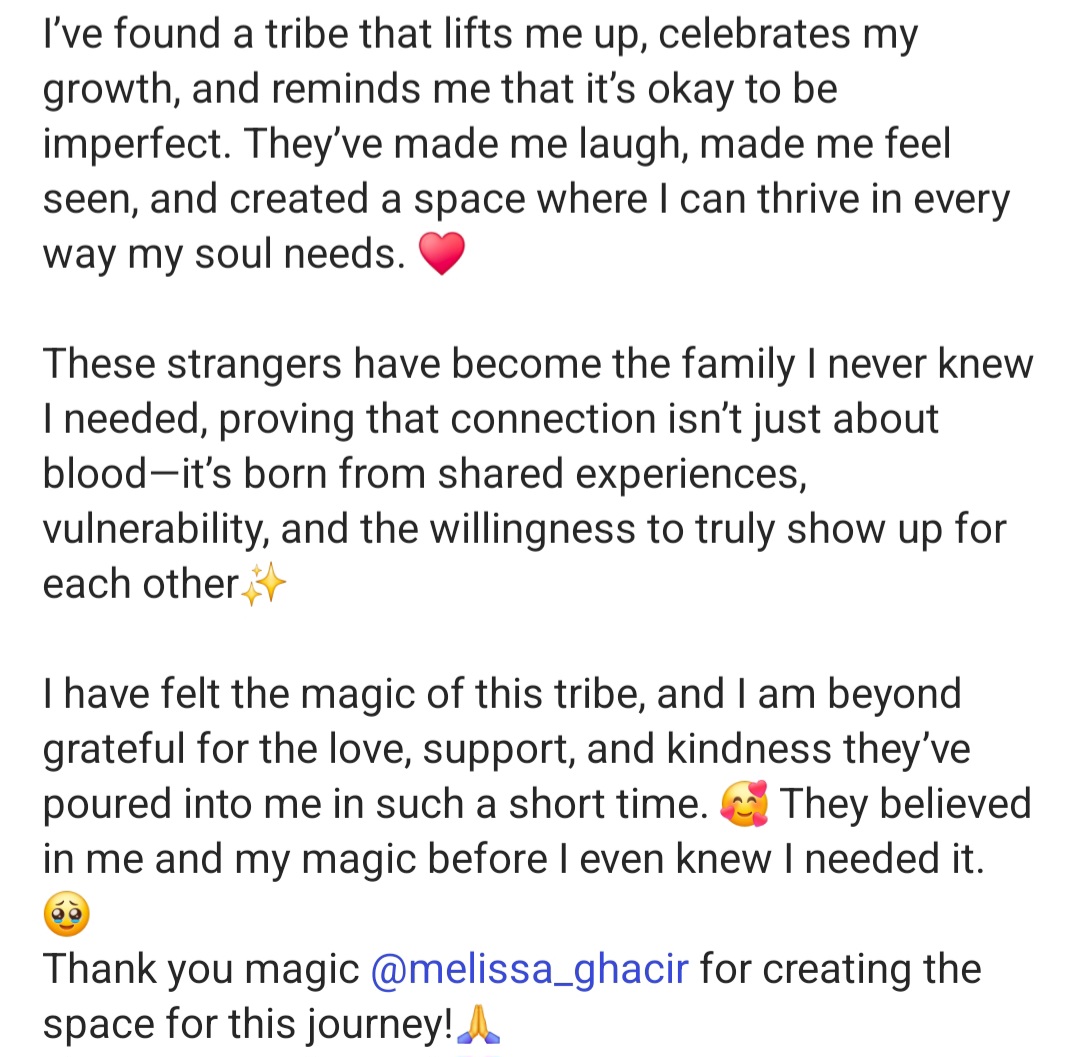This screenshot has height=1057, width=1080.
Task: Tap the word 'imperfect' in the caption
Action: (x=136, y=144)
